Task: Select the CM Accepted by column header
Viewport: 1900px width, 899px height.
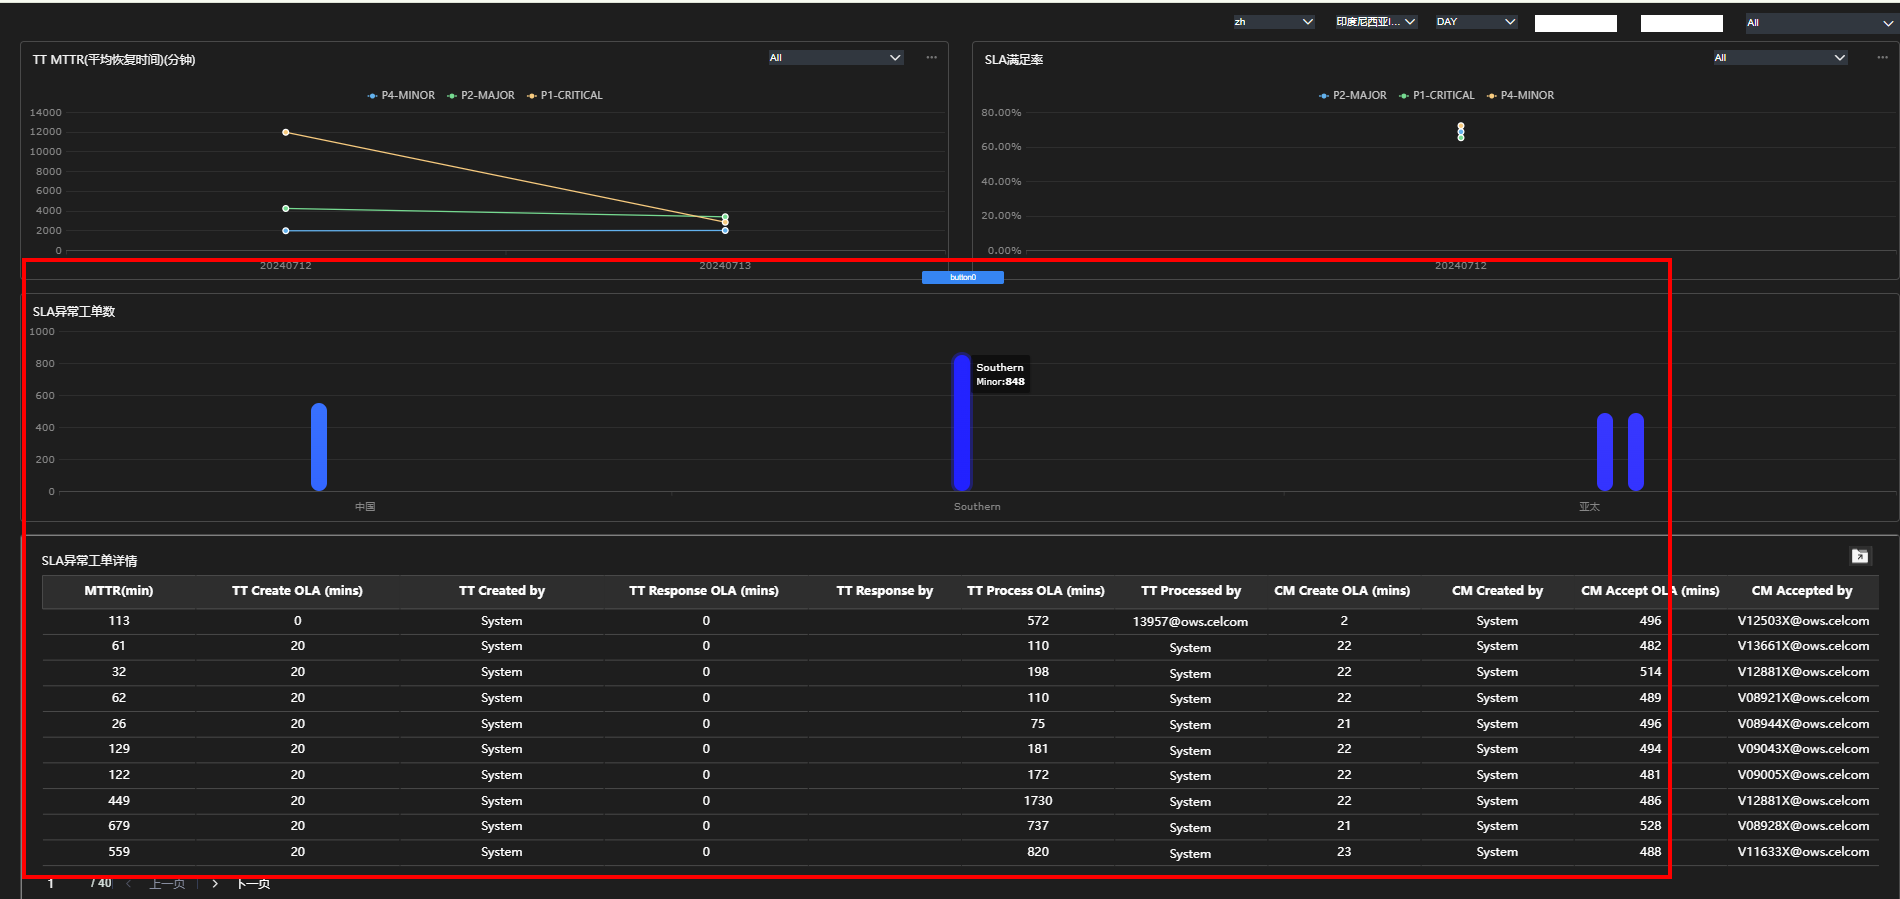Action: (1802, 591)
